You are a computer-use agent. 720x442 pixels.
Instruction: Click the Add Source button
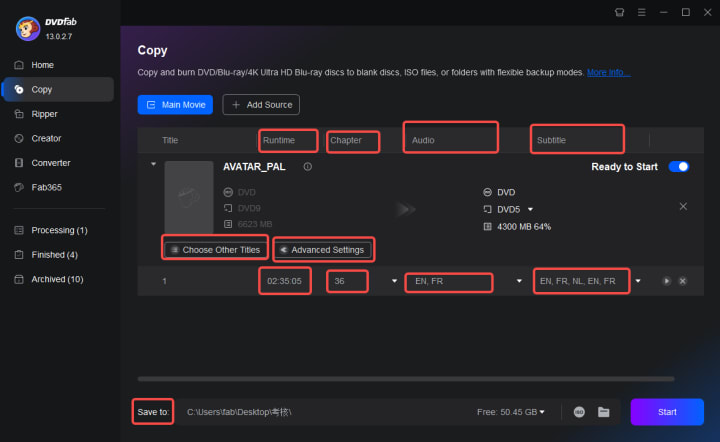coord(261,105)
